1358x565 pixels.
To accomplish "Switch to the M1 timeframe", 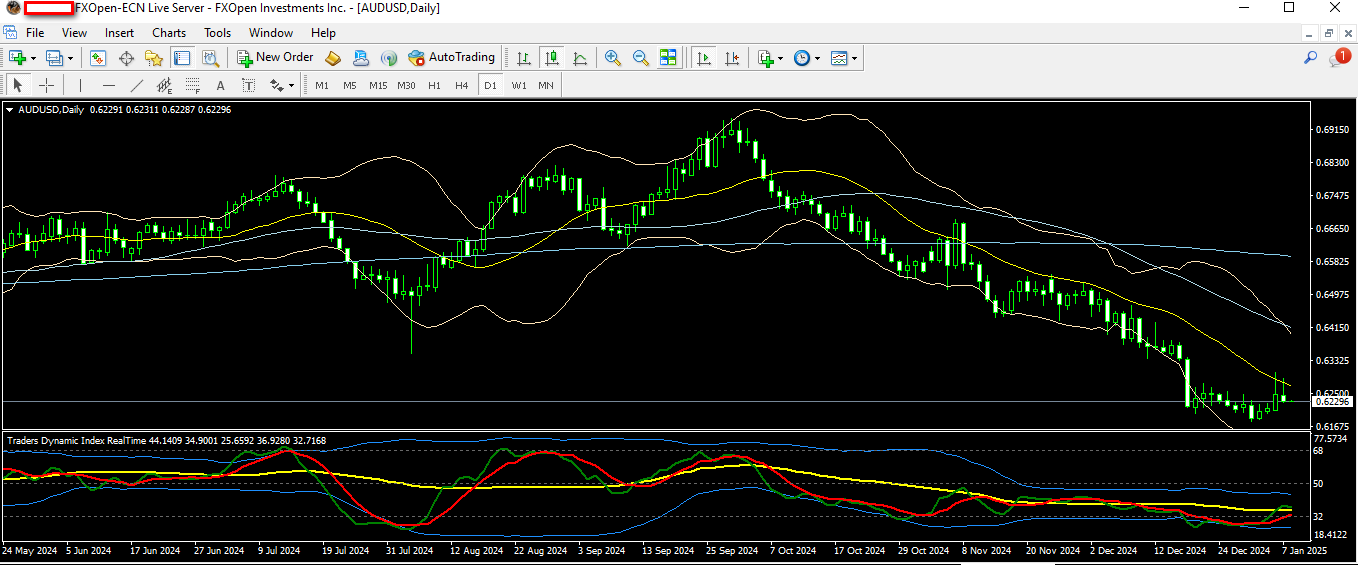I will pyautogui.click(x=322, y=85).
